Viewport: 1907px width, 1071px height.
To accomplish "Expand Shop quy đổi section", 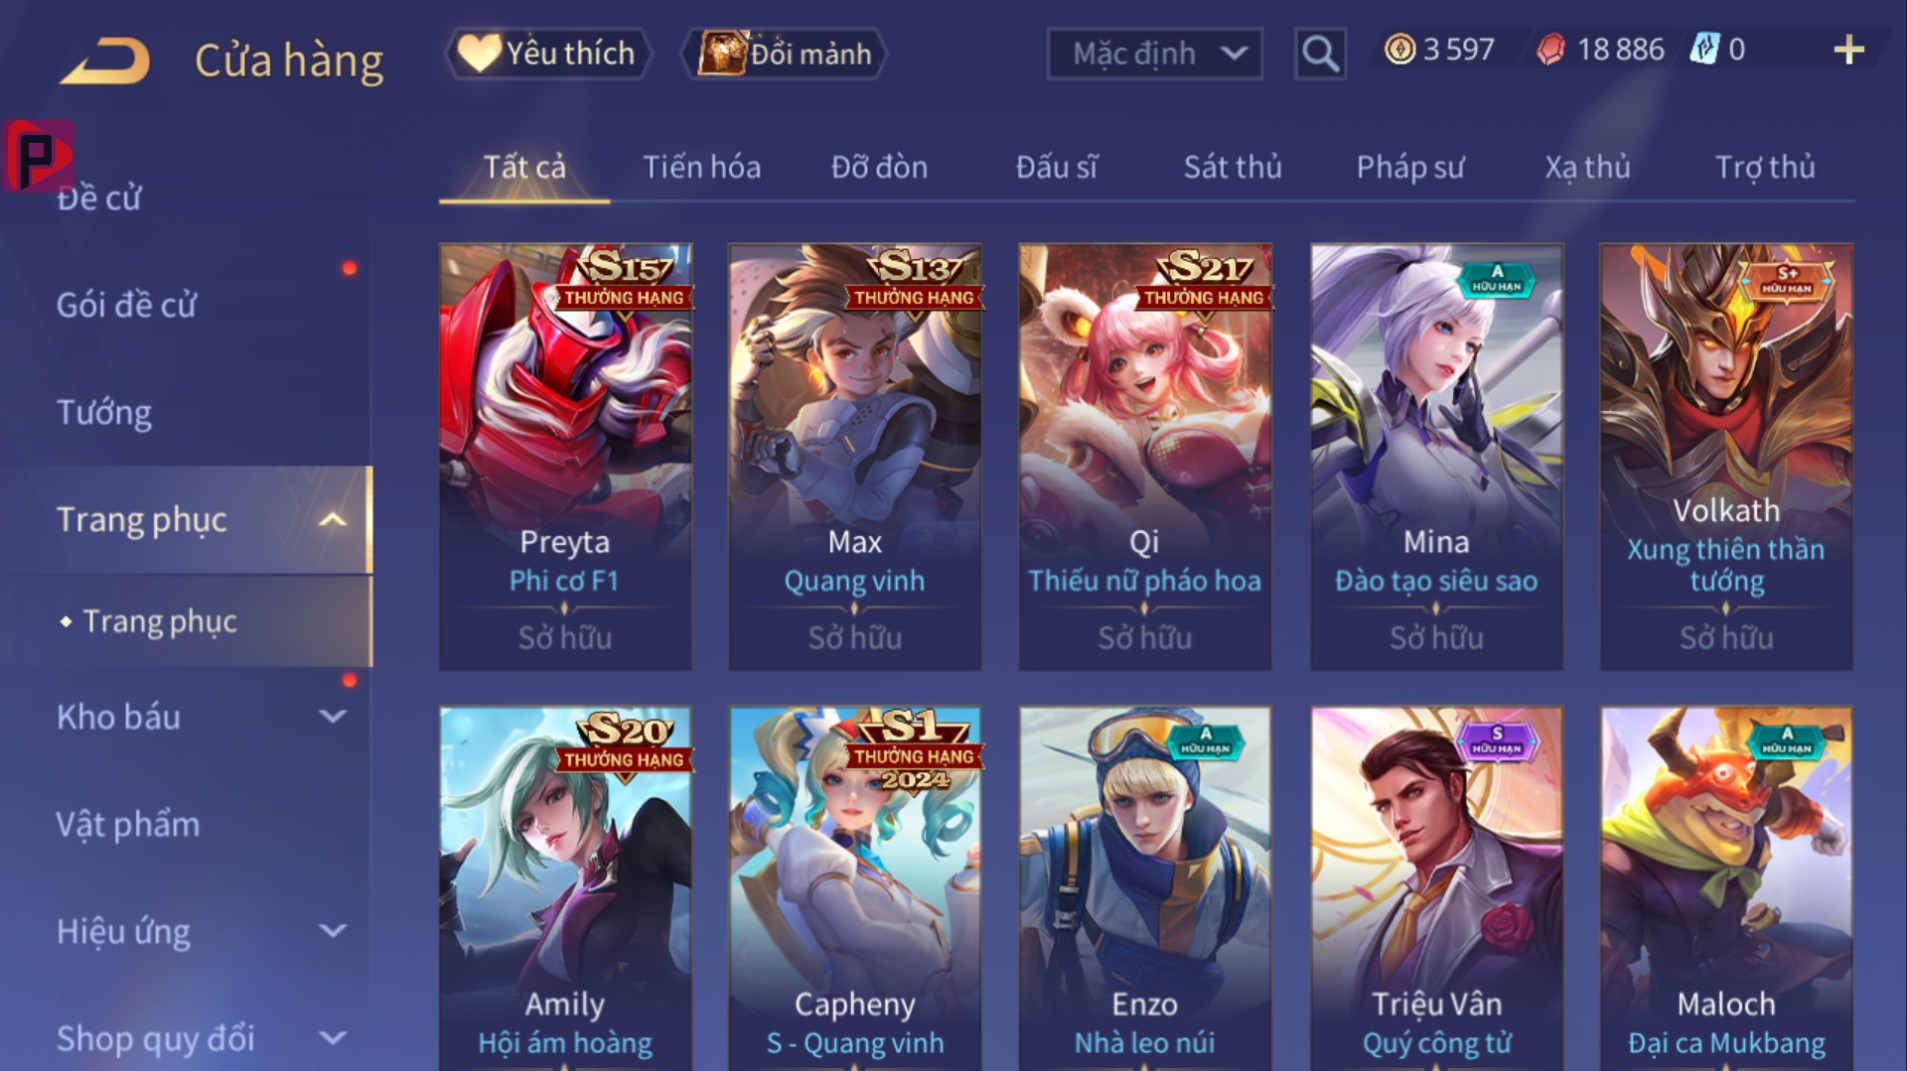I will (332, 1039).
